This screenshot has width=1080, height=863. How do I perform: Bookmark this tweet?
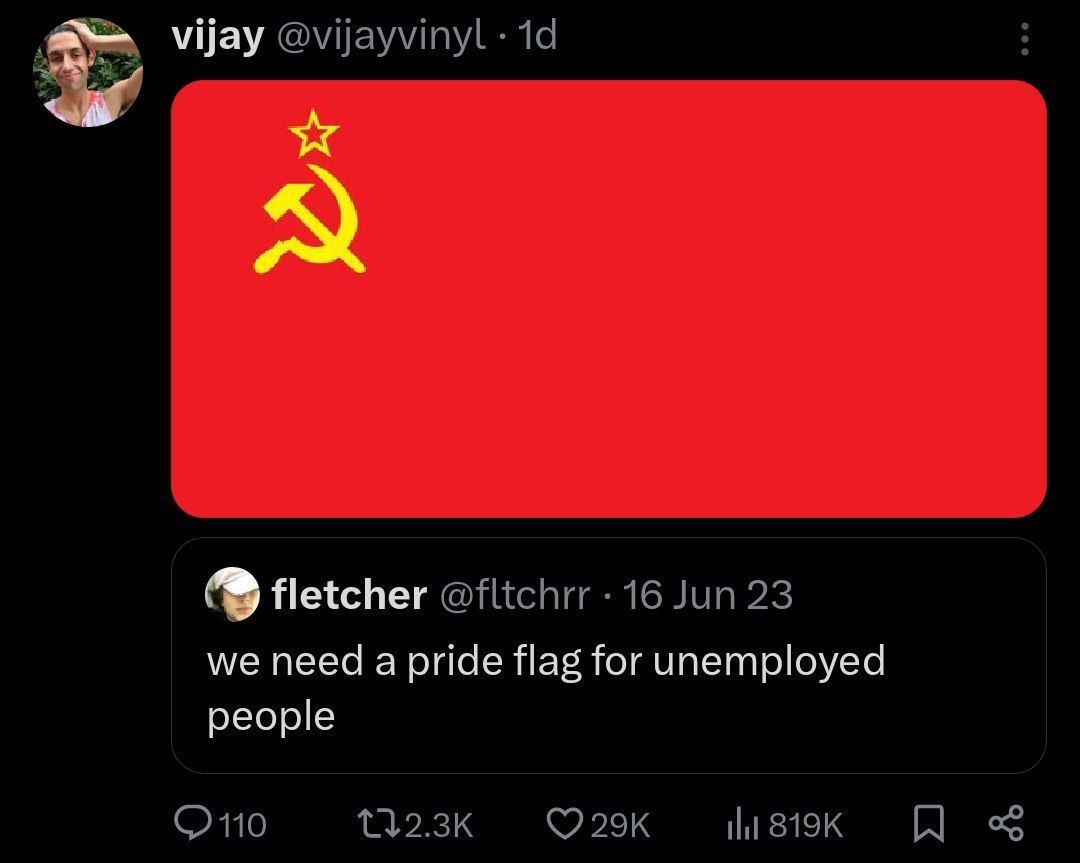point(928,824)
